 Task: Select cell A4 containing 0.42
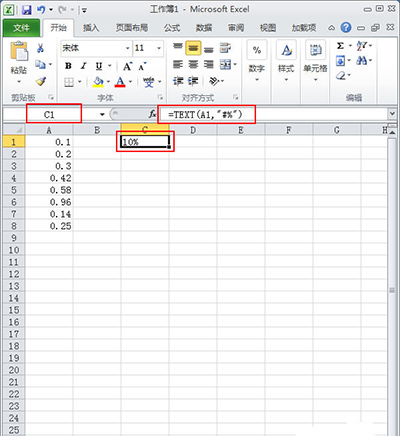[49, 178]
